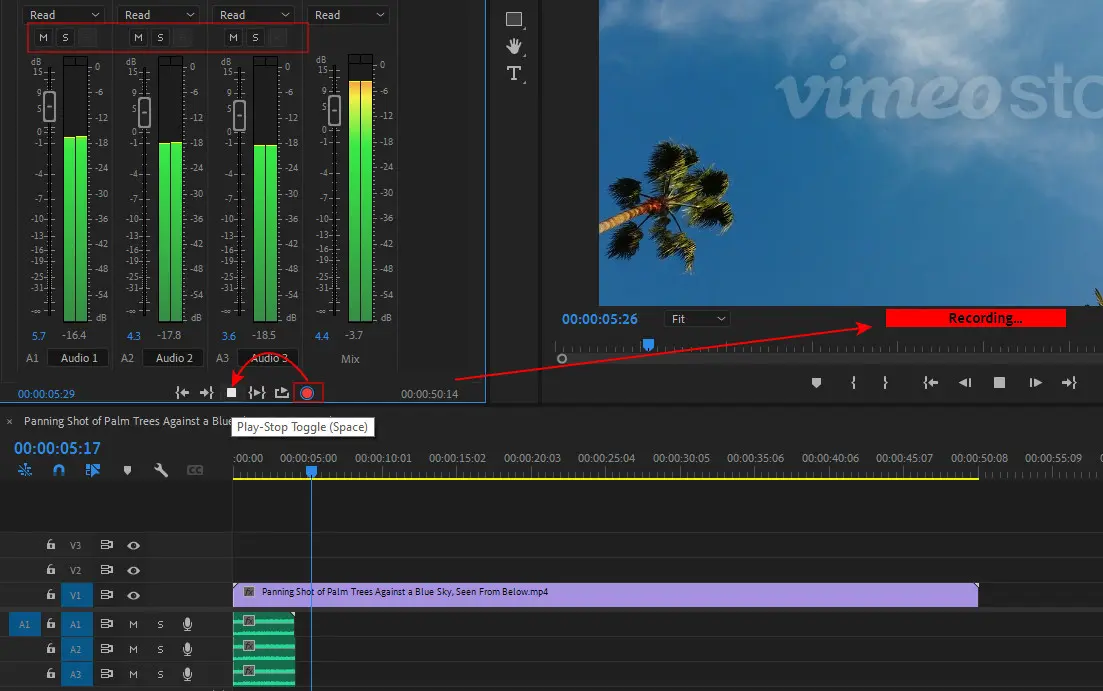The height and width of the screenshot is (691, 1103).
Task: Toggle A1 source patching button
Action: click(x=25, y=624)
